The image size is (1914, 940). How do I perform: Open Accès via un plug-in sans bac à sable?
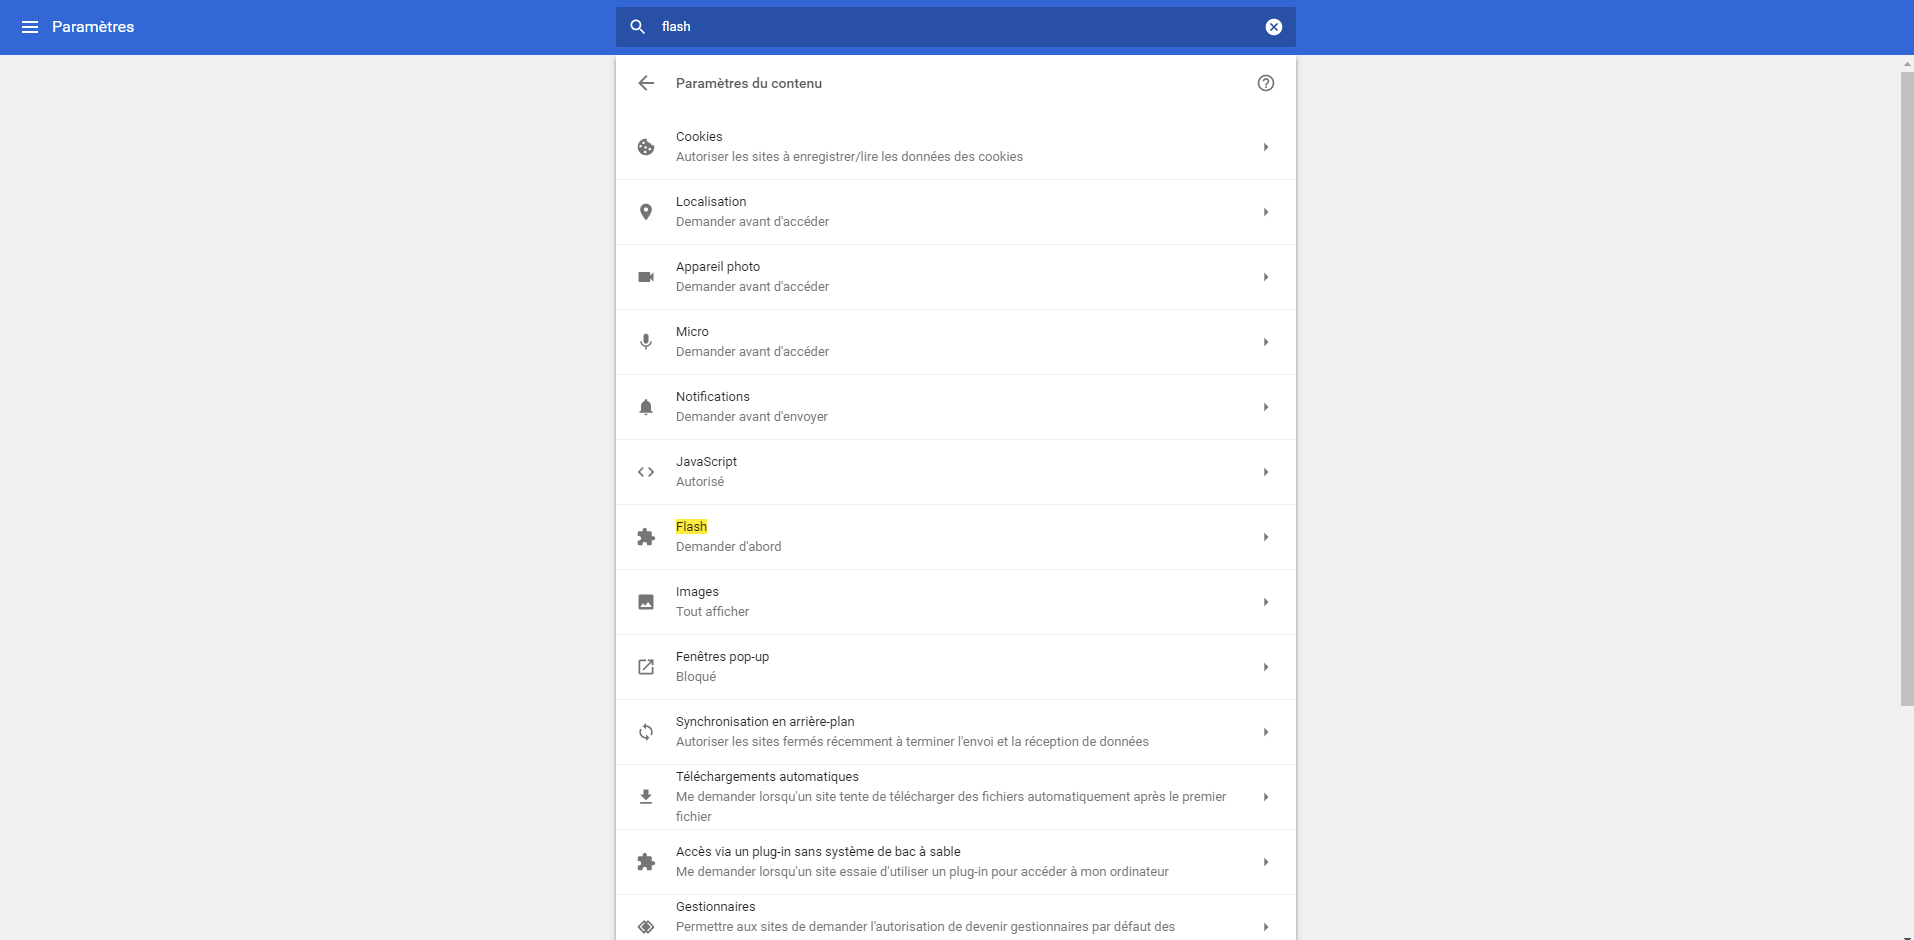(x=955, y=862)
